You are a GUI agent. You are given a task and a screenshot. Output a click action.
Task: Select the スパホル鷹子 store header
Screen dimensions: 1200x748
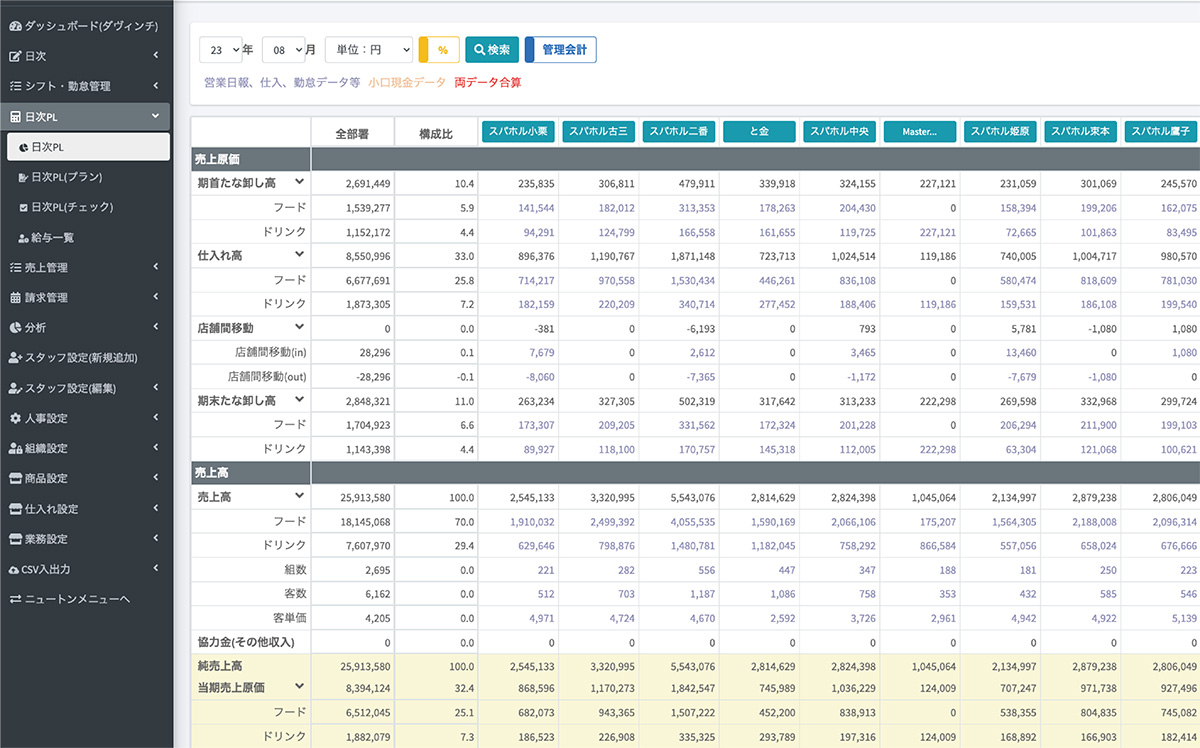click(1161, 131)
